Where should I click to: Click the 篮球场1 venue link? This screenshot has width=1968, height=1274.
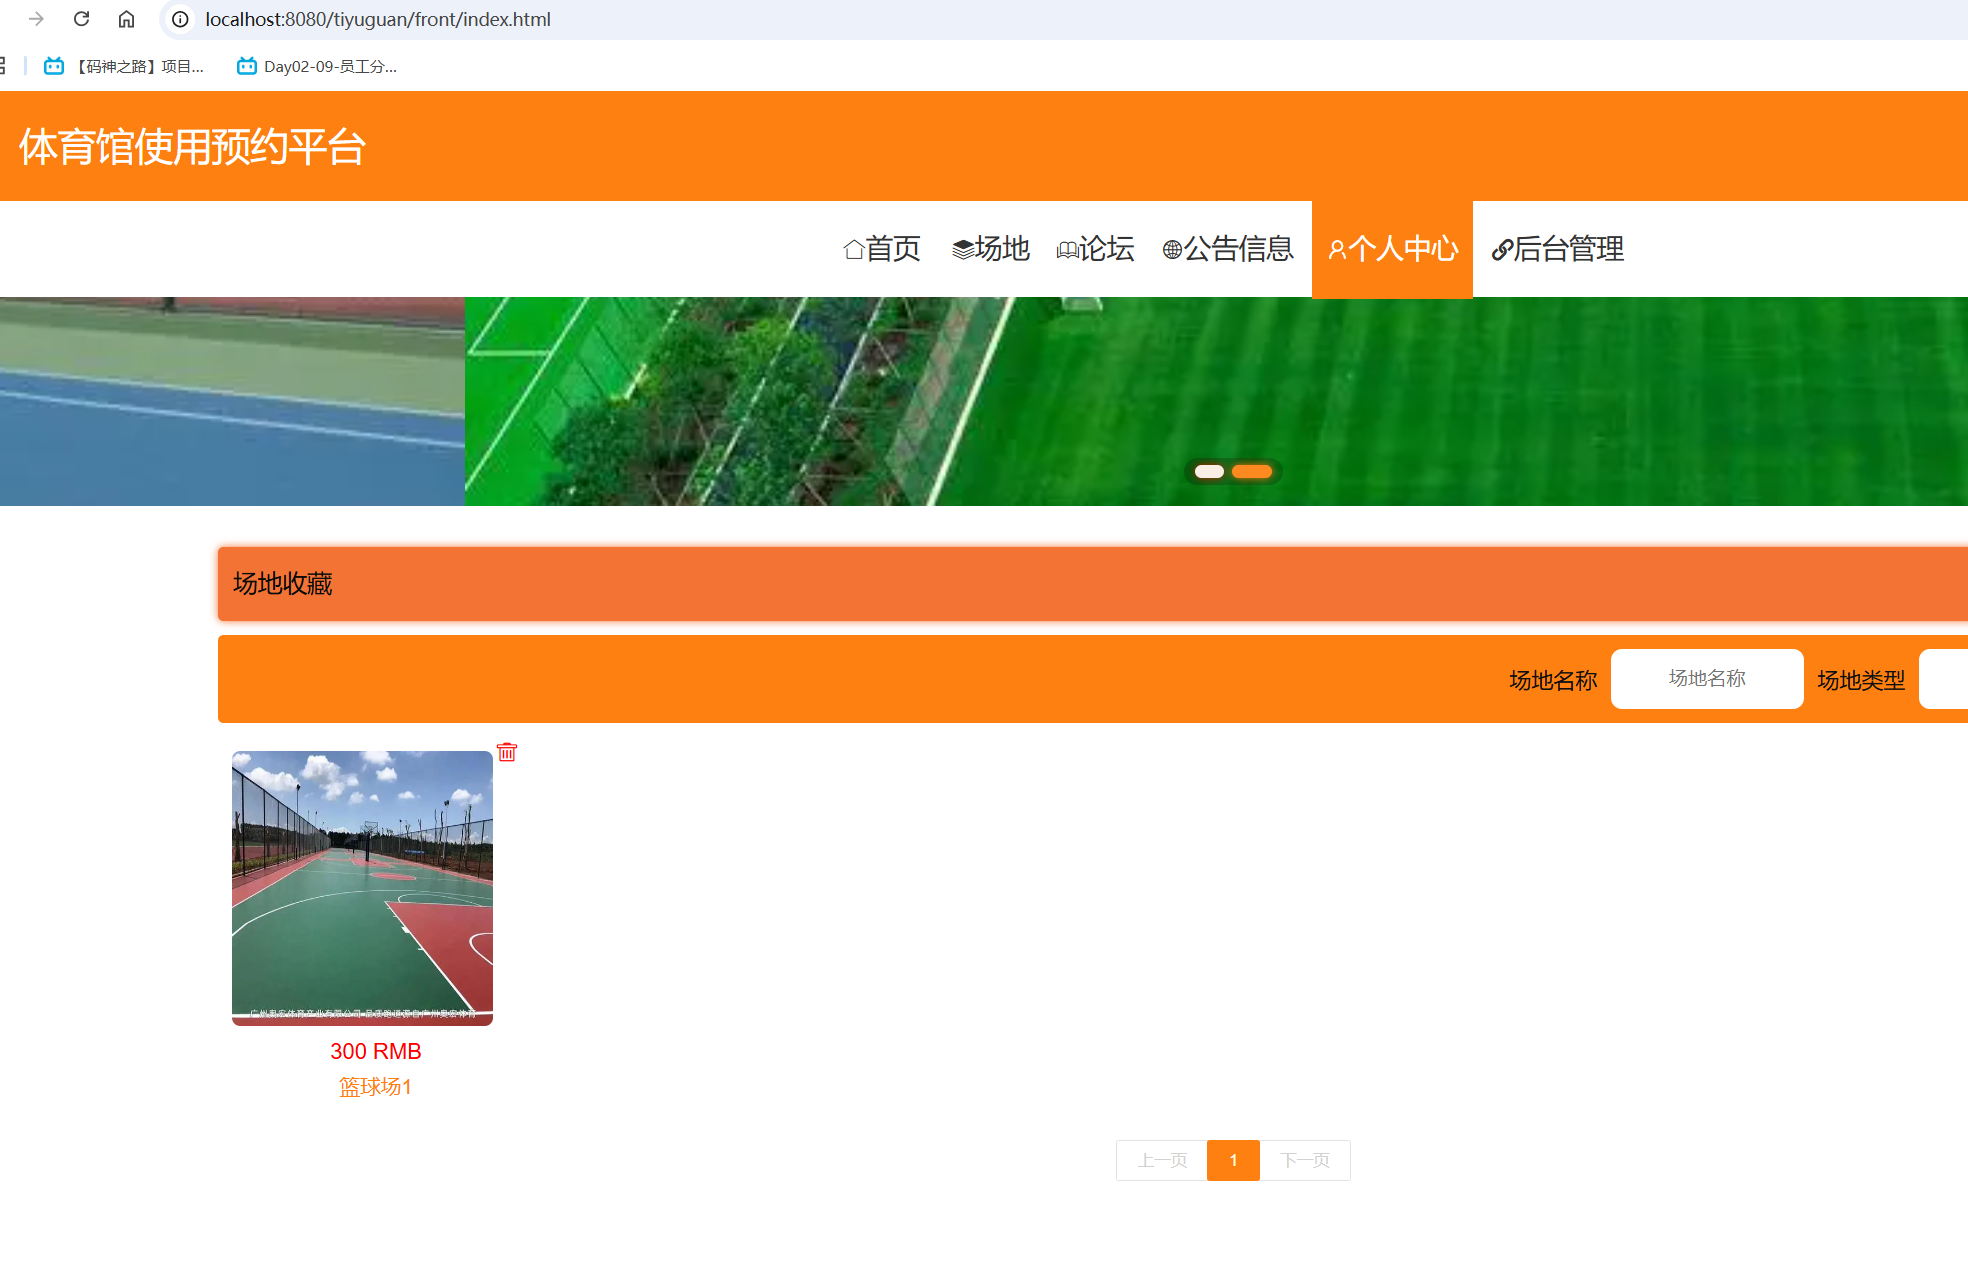coord(375,1087)
